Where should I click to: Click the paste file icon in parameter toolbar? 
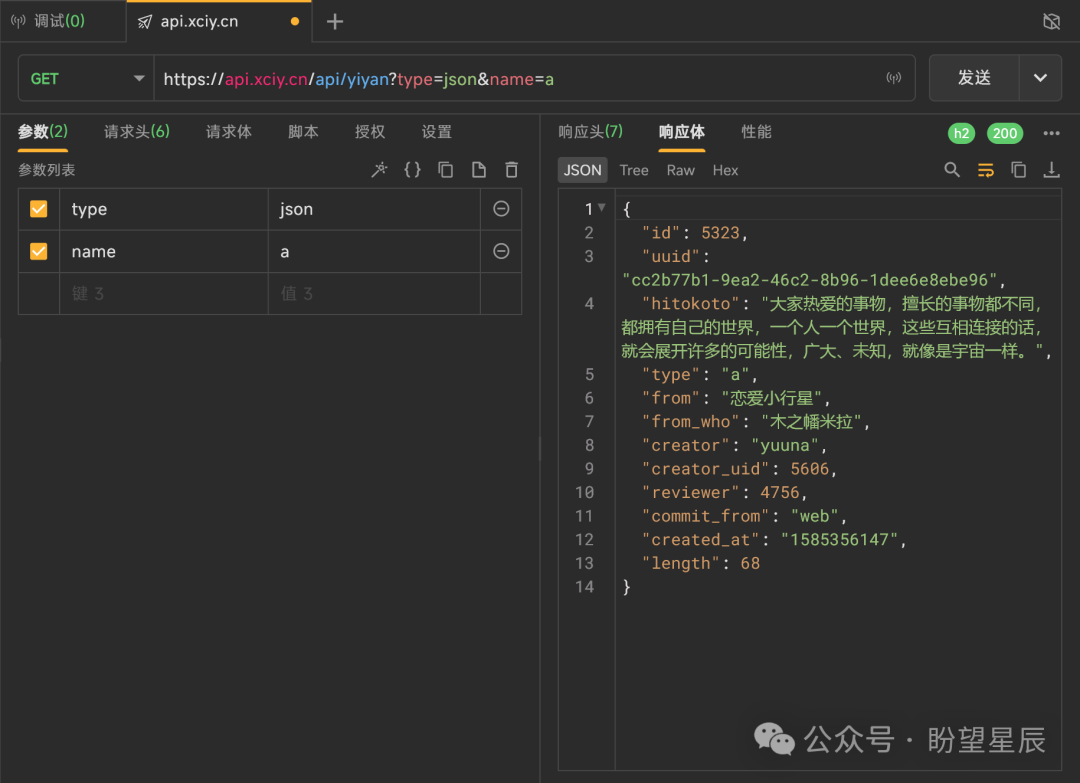479,169
